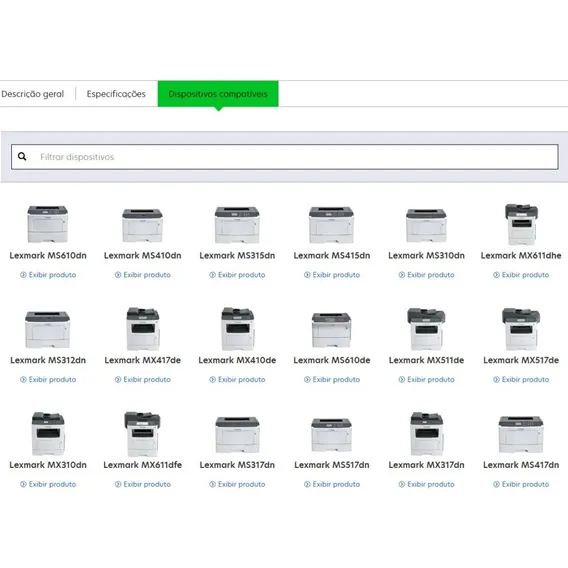
Task: Open the Lexmark MS610dn printer thumbnail
Action: (x=47, y=224)
